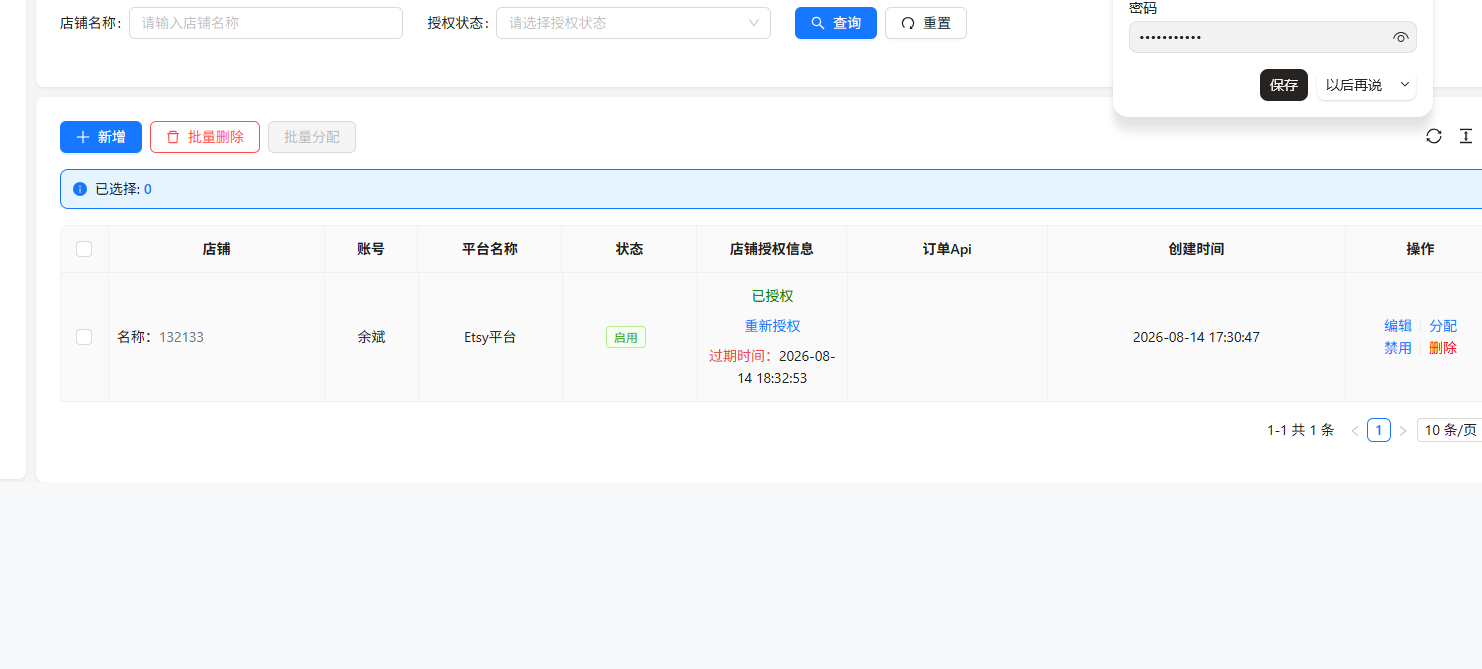Image resolution: width=1482 pixels, height=669 pixels.
Task: Click the creation time 2026-08-14 17:30:47
Action: coord(1196,337)
